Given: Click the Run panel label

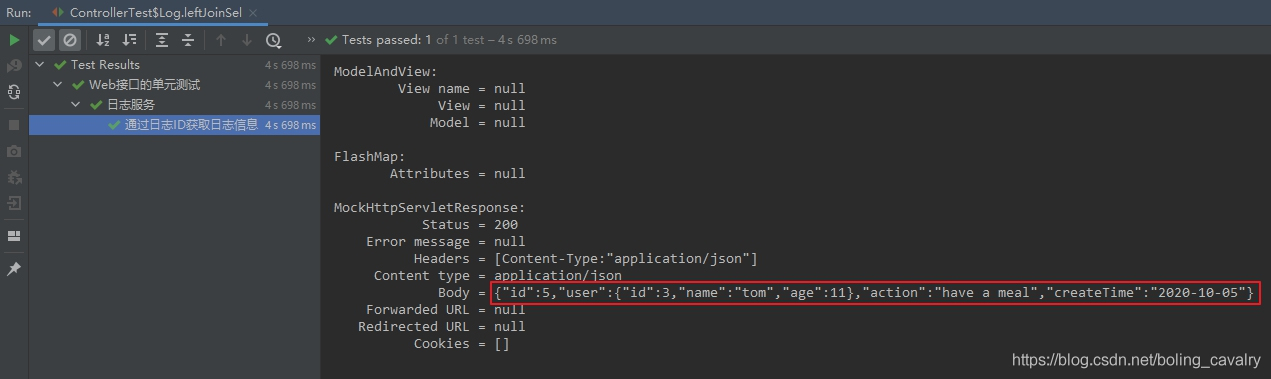Looking at the screenshot, I should coord(19,12).
